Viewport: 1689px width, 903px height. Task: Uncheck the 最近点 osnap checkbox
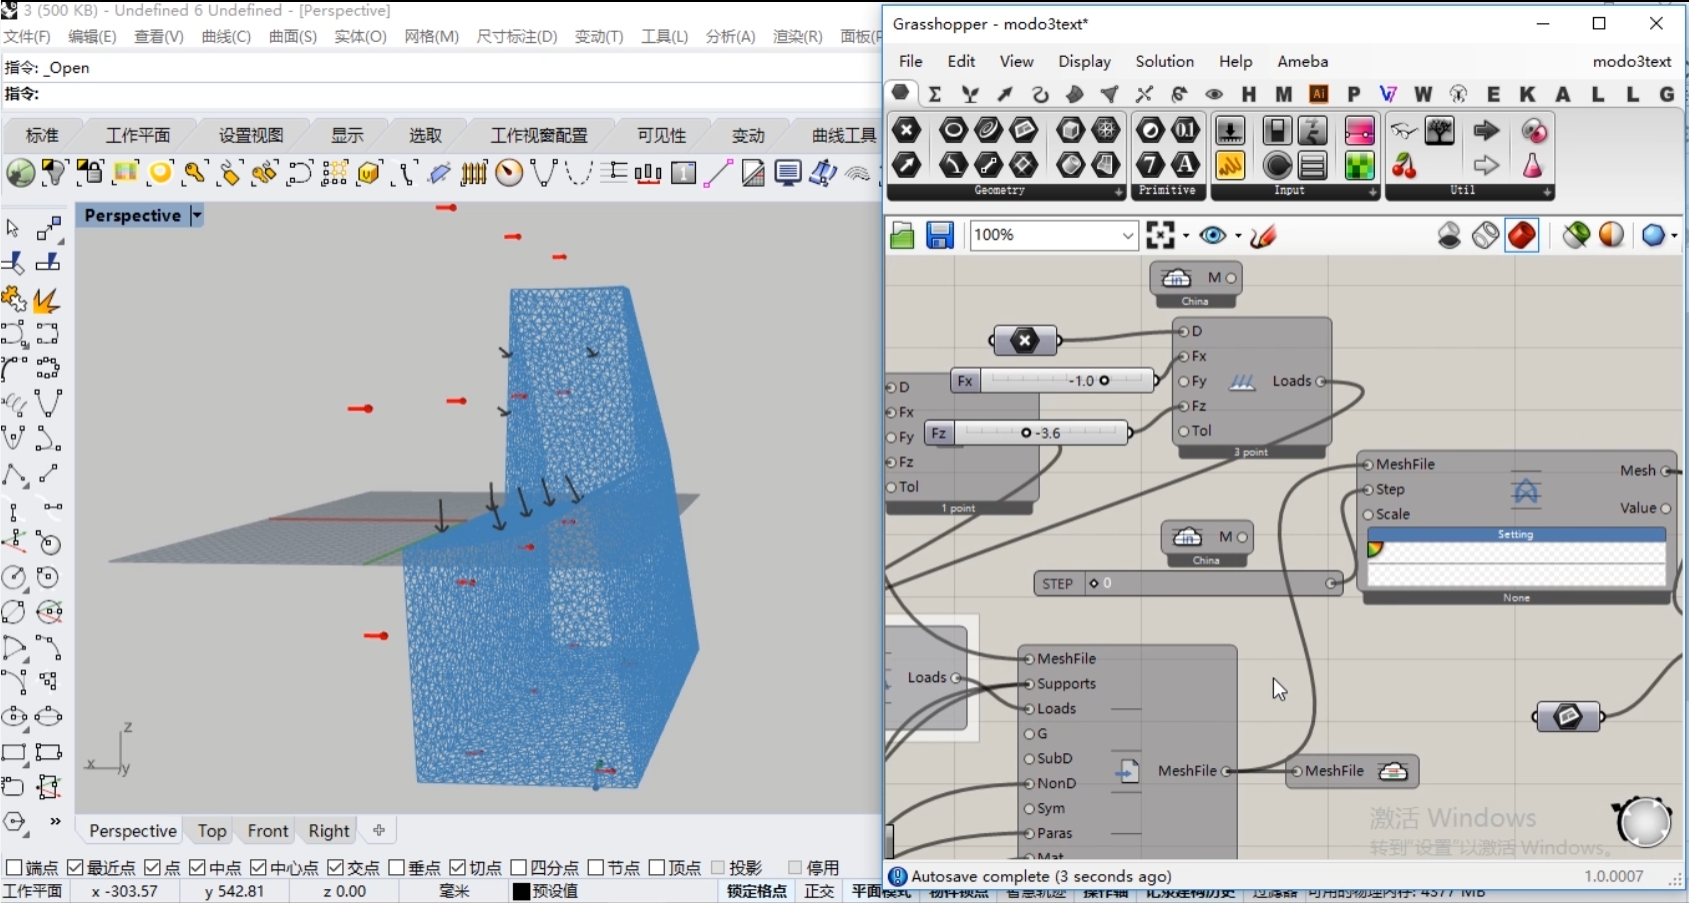pos(75,867)
